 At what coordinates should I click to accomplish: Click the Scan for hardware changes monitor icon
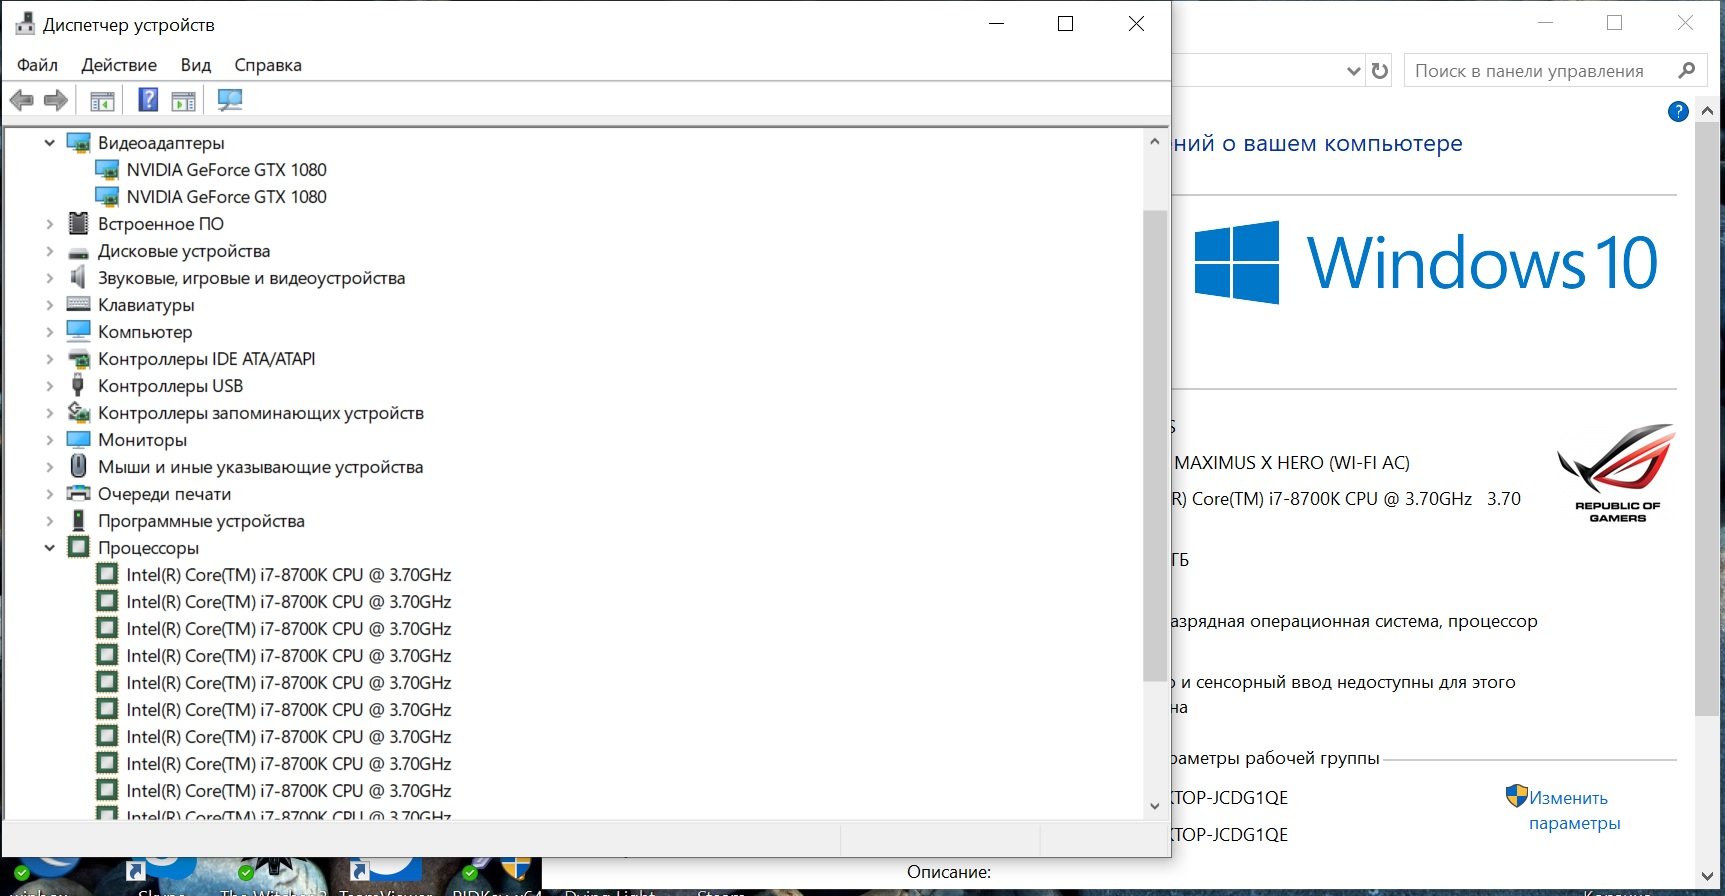coord(230,99)
